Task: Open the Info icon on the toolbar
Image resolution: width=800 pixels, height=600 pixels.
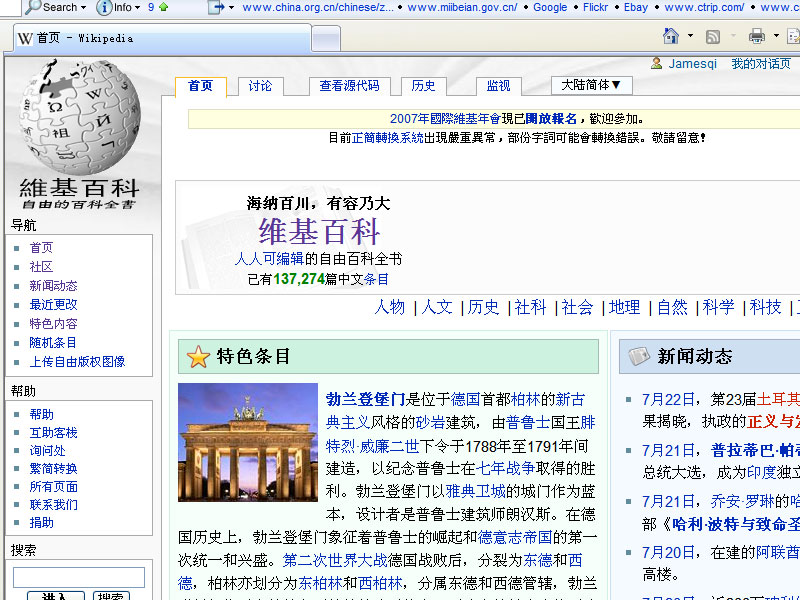Action: point(105,9)
